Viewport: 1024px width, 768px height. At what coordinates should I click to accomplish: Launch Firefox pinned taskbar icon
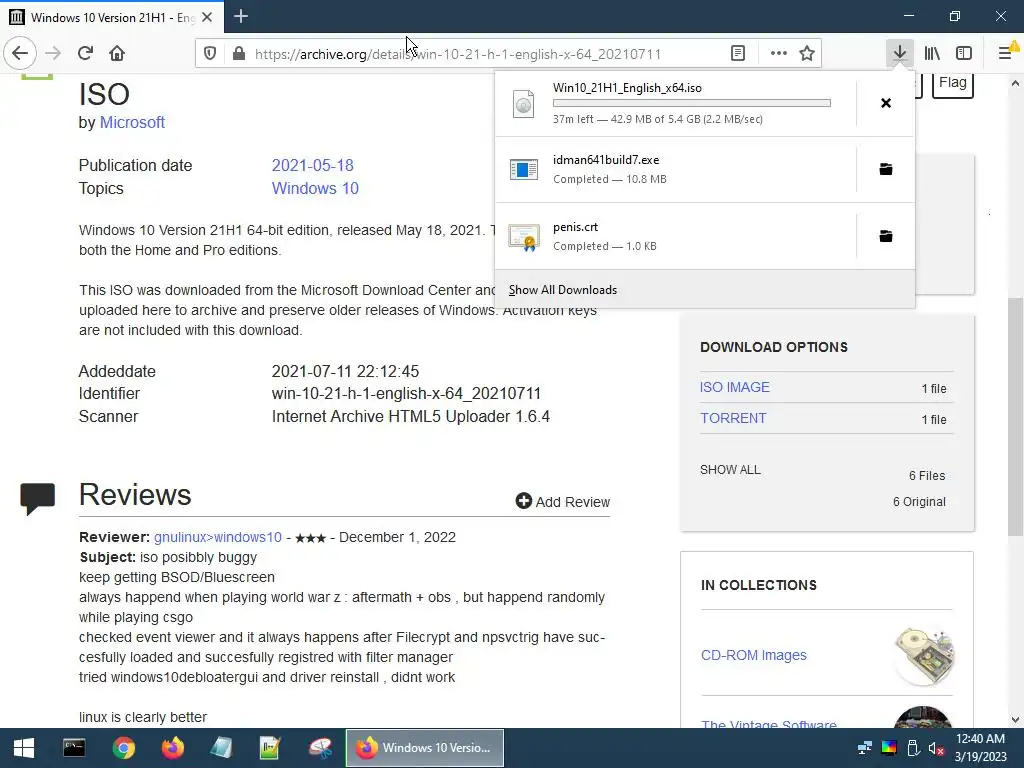click(172, 748)
